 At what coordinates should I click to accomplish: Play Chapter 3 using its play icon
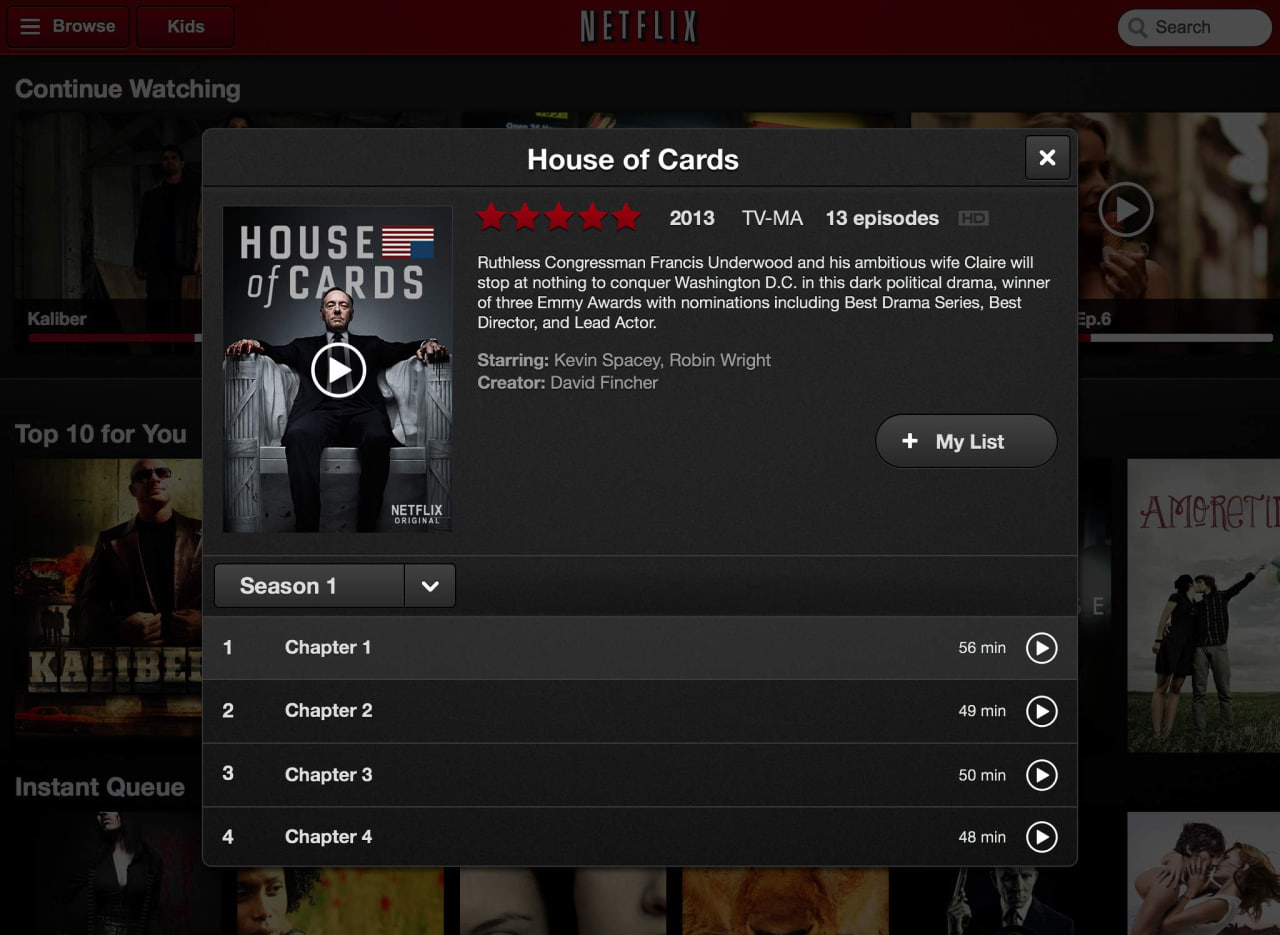click(1041, 775)
